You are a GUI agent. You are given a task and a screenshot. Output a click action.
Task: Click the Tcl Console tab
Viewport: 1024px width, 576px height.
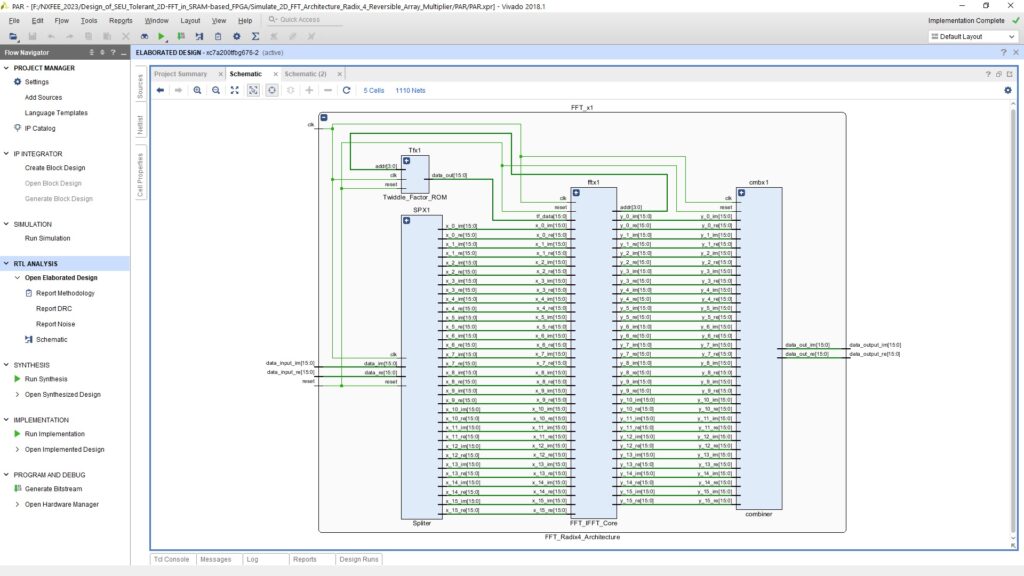coord(170,559)
